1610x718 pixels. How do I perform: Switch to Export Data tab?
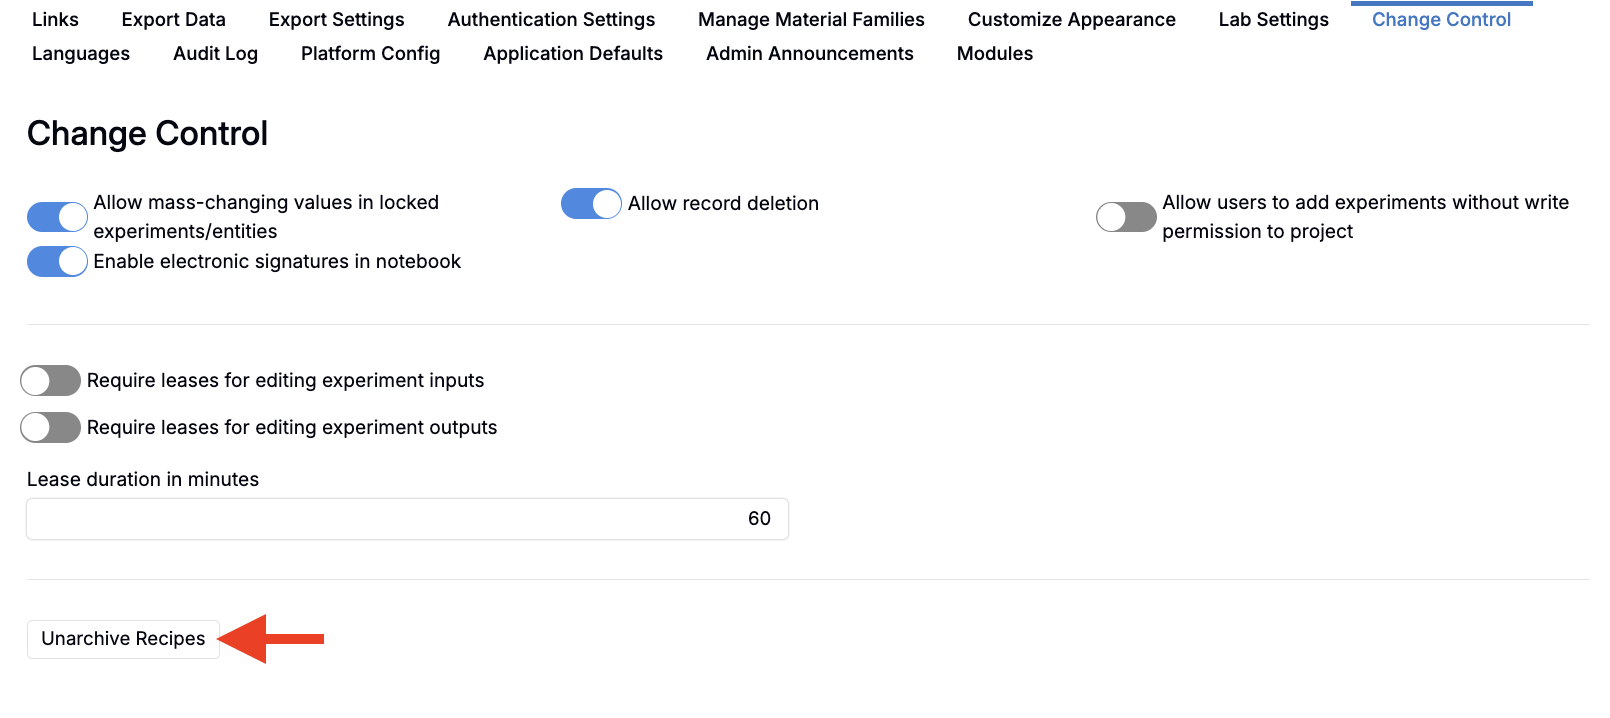click(x=173, y=20)
